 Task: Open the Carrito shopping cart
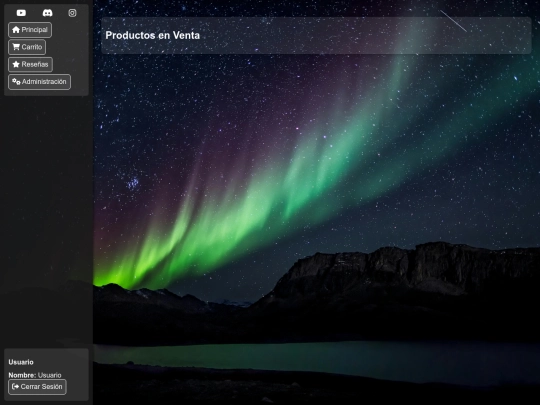tap(27, 47)
